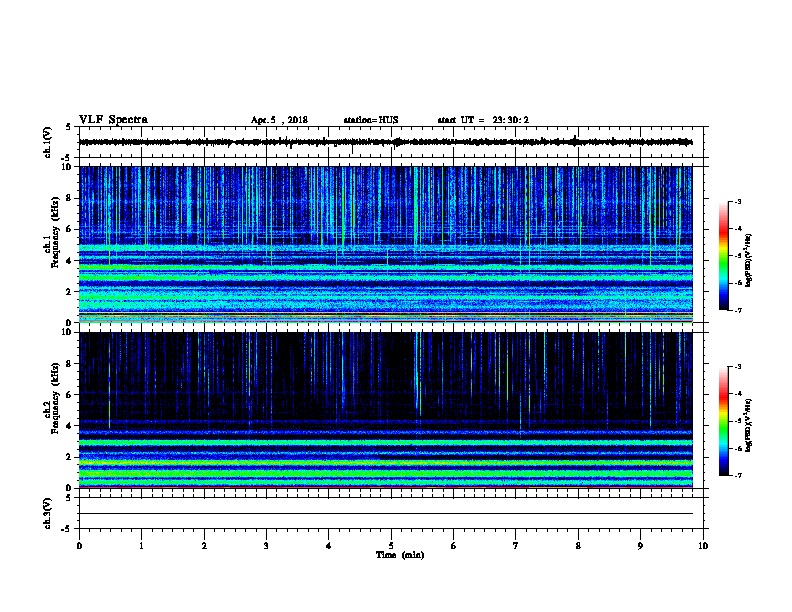The image size is (792, 612).
Task: Click the ch.2 spectrogram color scale bar
Action: click(723, 421)
